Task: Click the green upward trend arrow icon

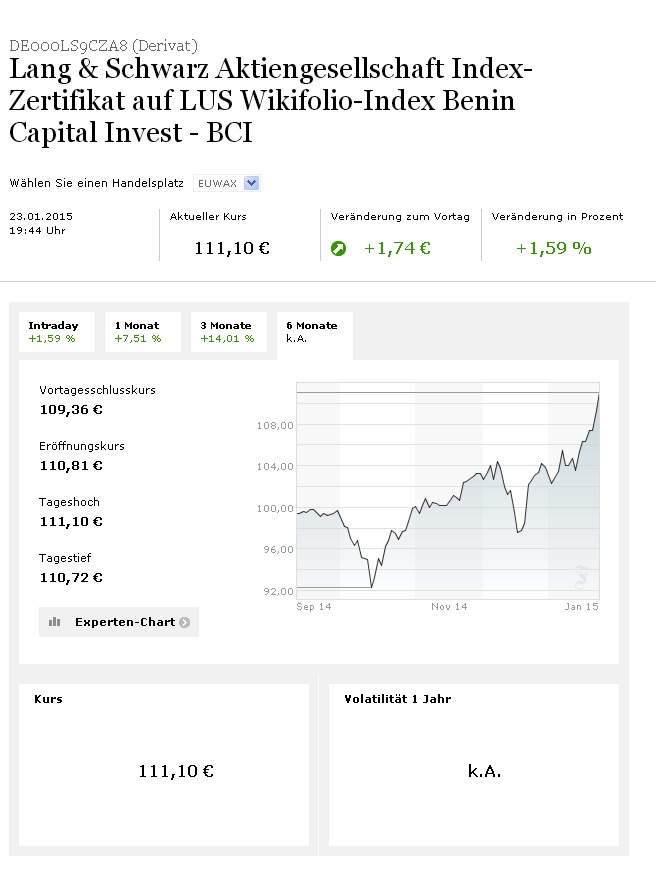Action: click(x=338, y=249)
